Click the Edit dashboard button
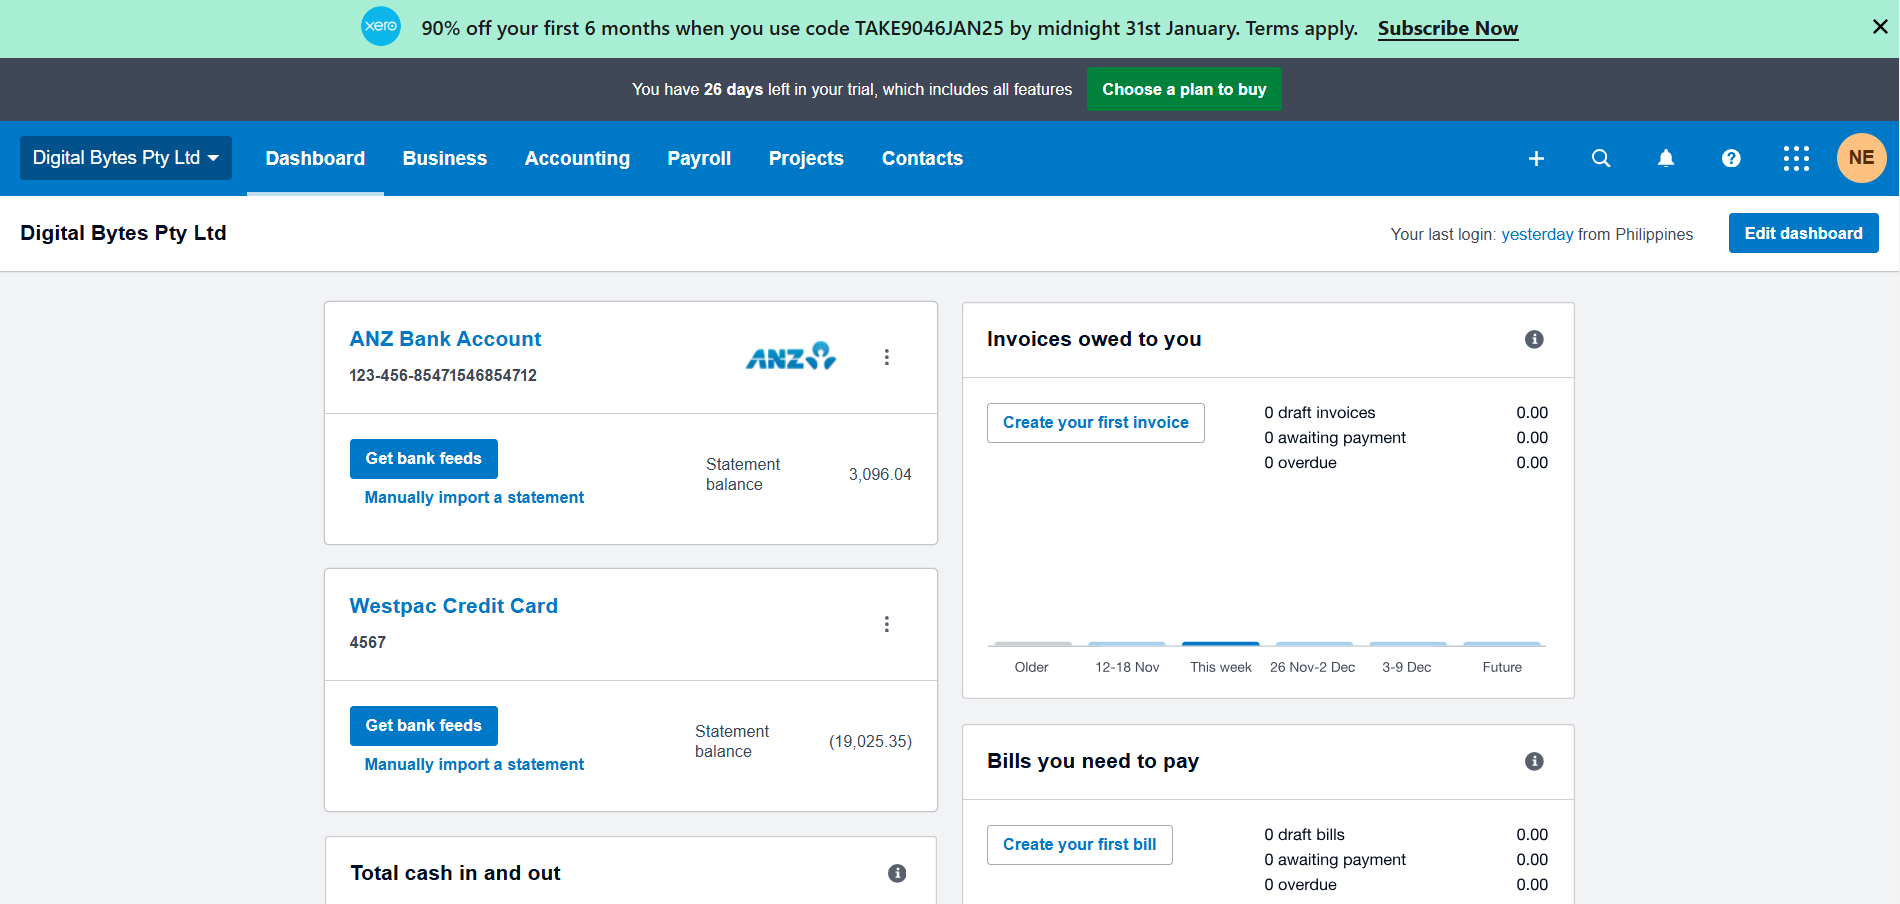Screen dimensions: 1900x904 click(1803, 233)
